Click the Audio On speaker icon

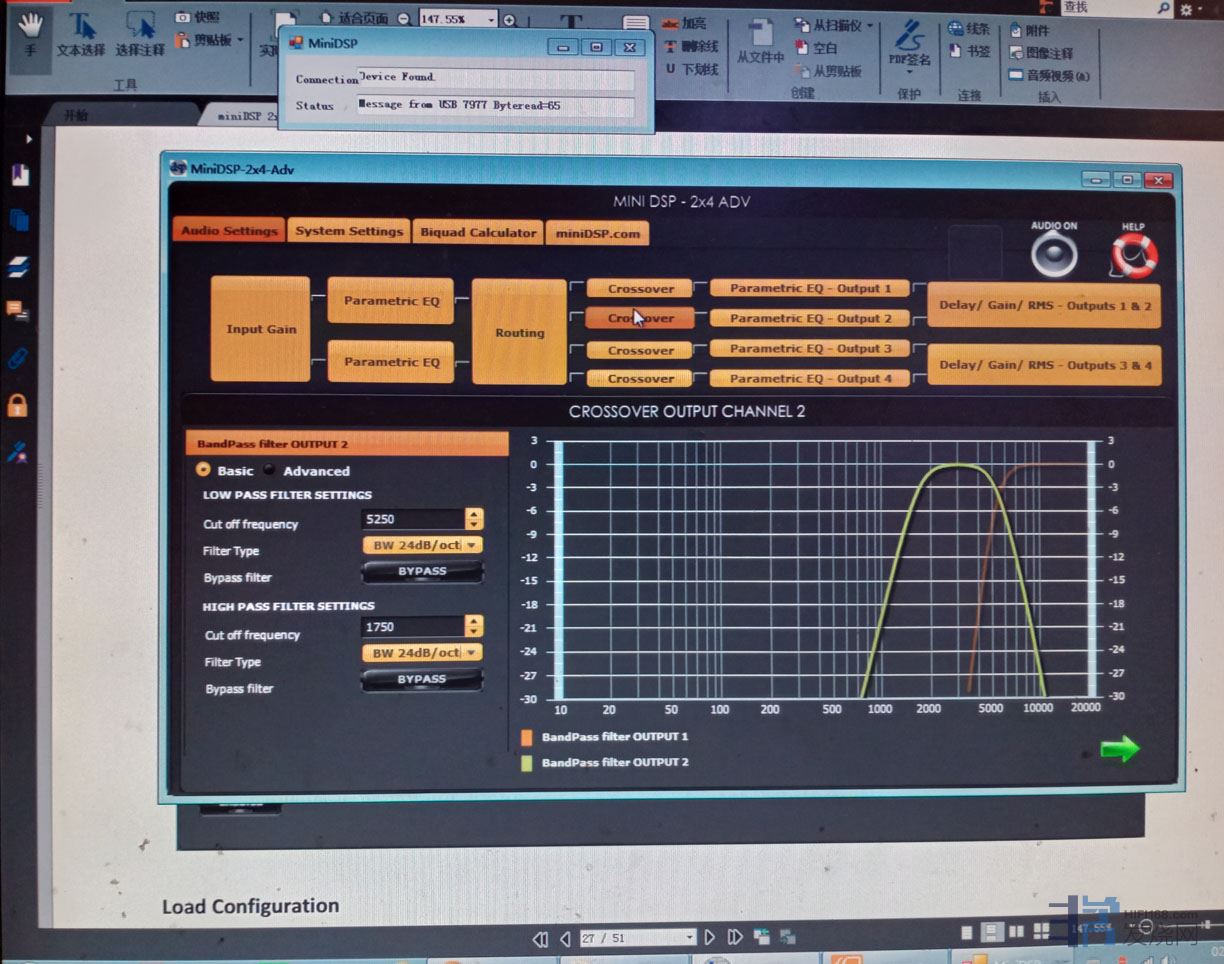click(x=1054, y=255)
